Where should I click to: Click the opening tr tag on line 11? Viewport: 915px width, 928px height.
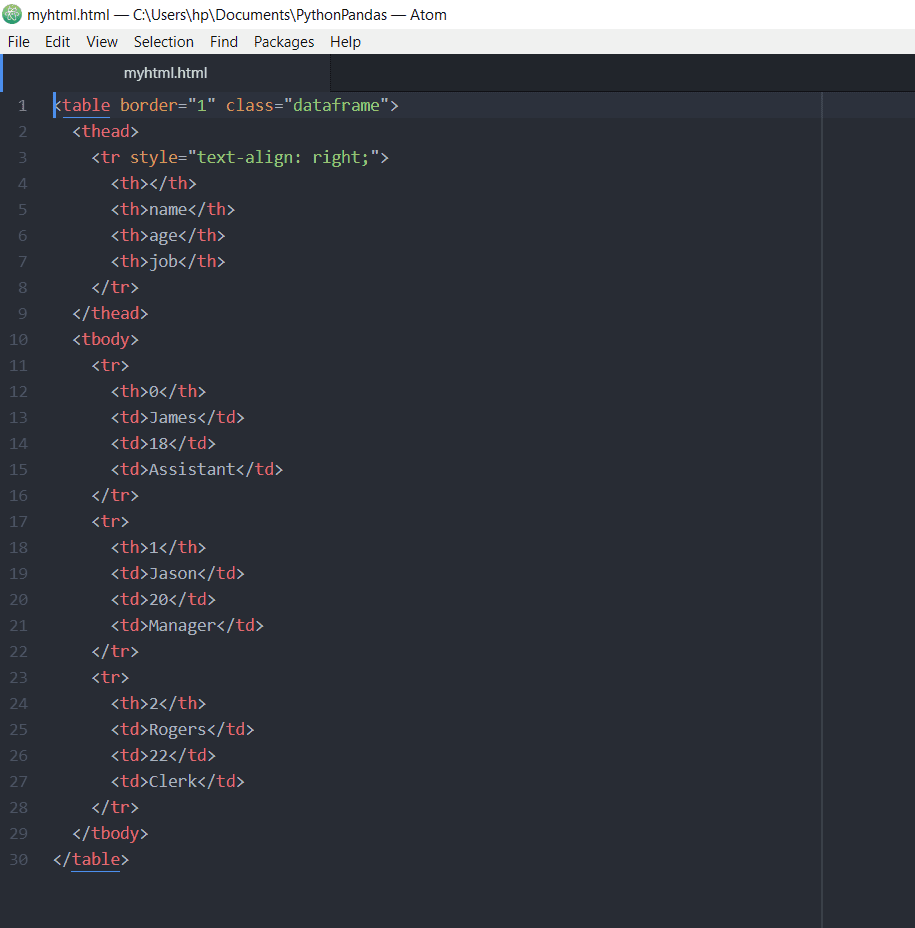click(x=110, y=366)
